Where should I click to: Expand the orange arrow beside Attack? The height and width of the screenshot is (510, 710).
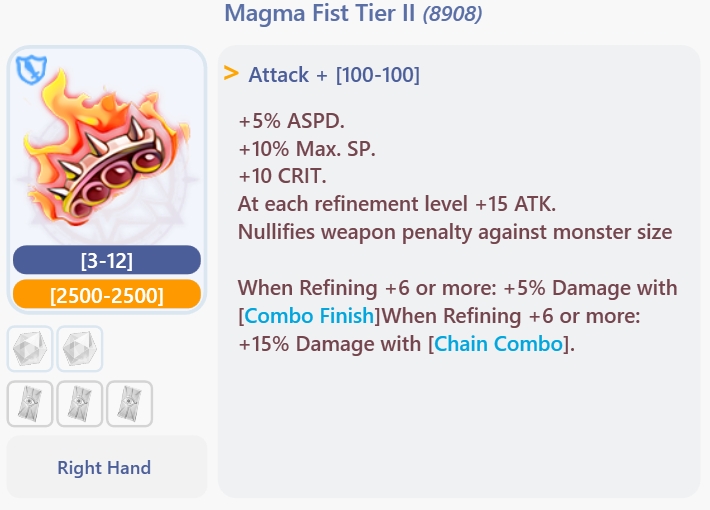point(231,73)
